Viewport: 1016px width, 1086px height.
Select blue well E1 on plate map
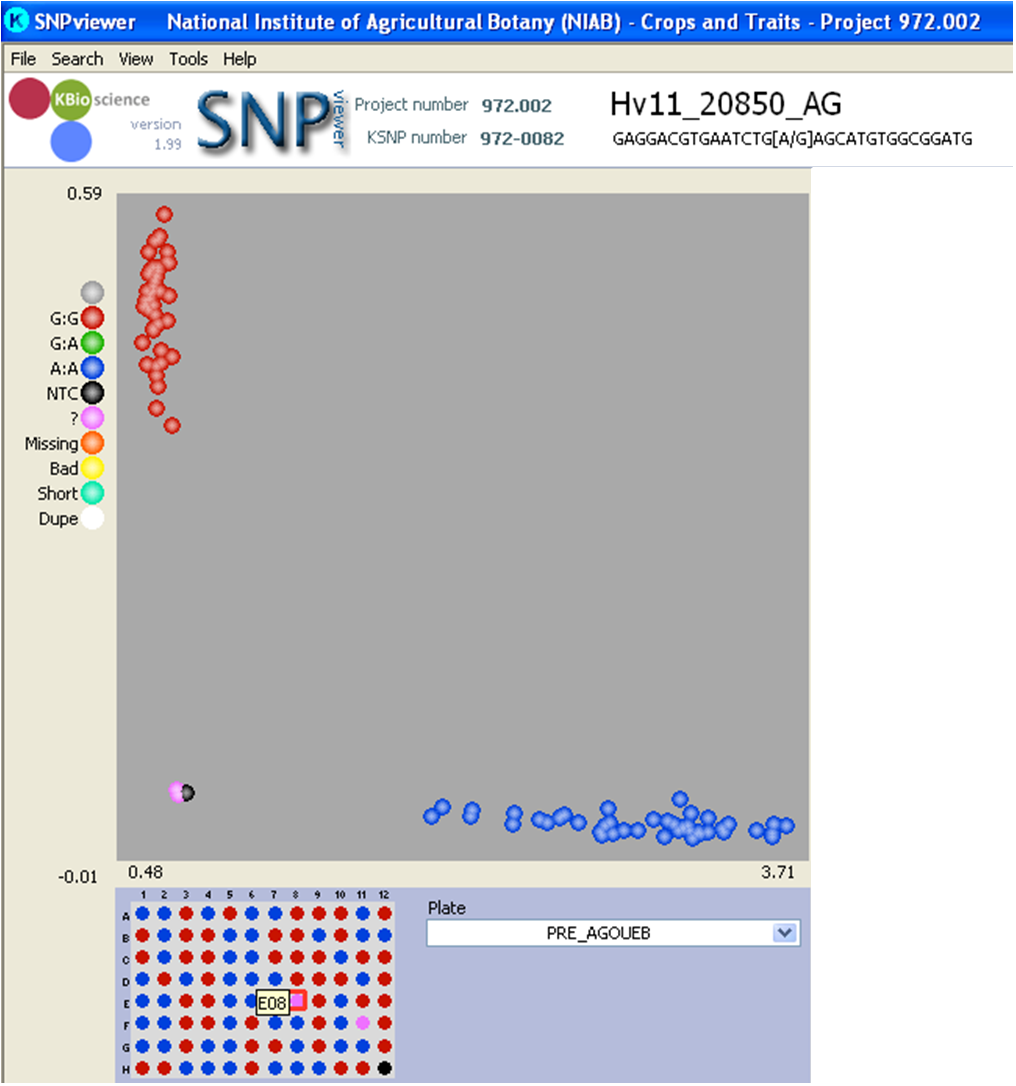click(x=142, y=1000)
